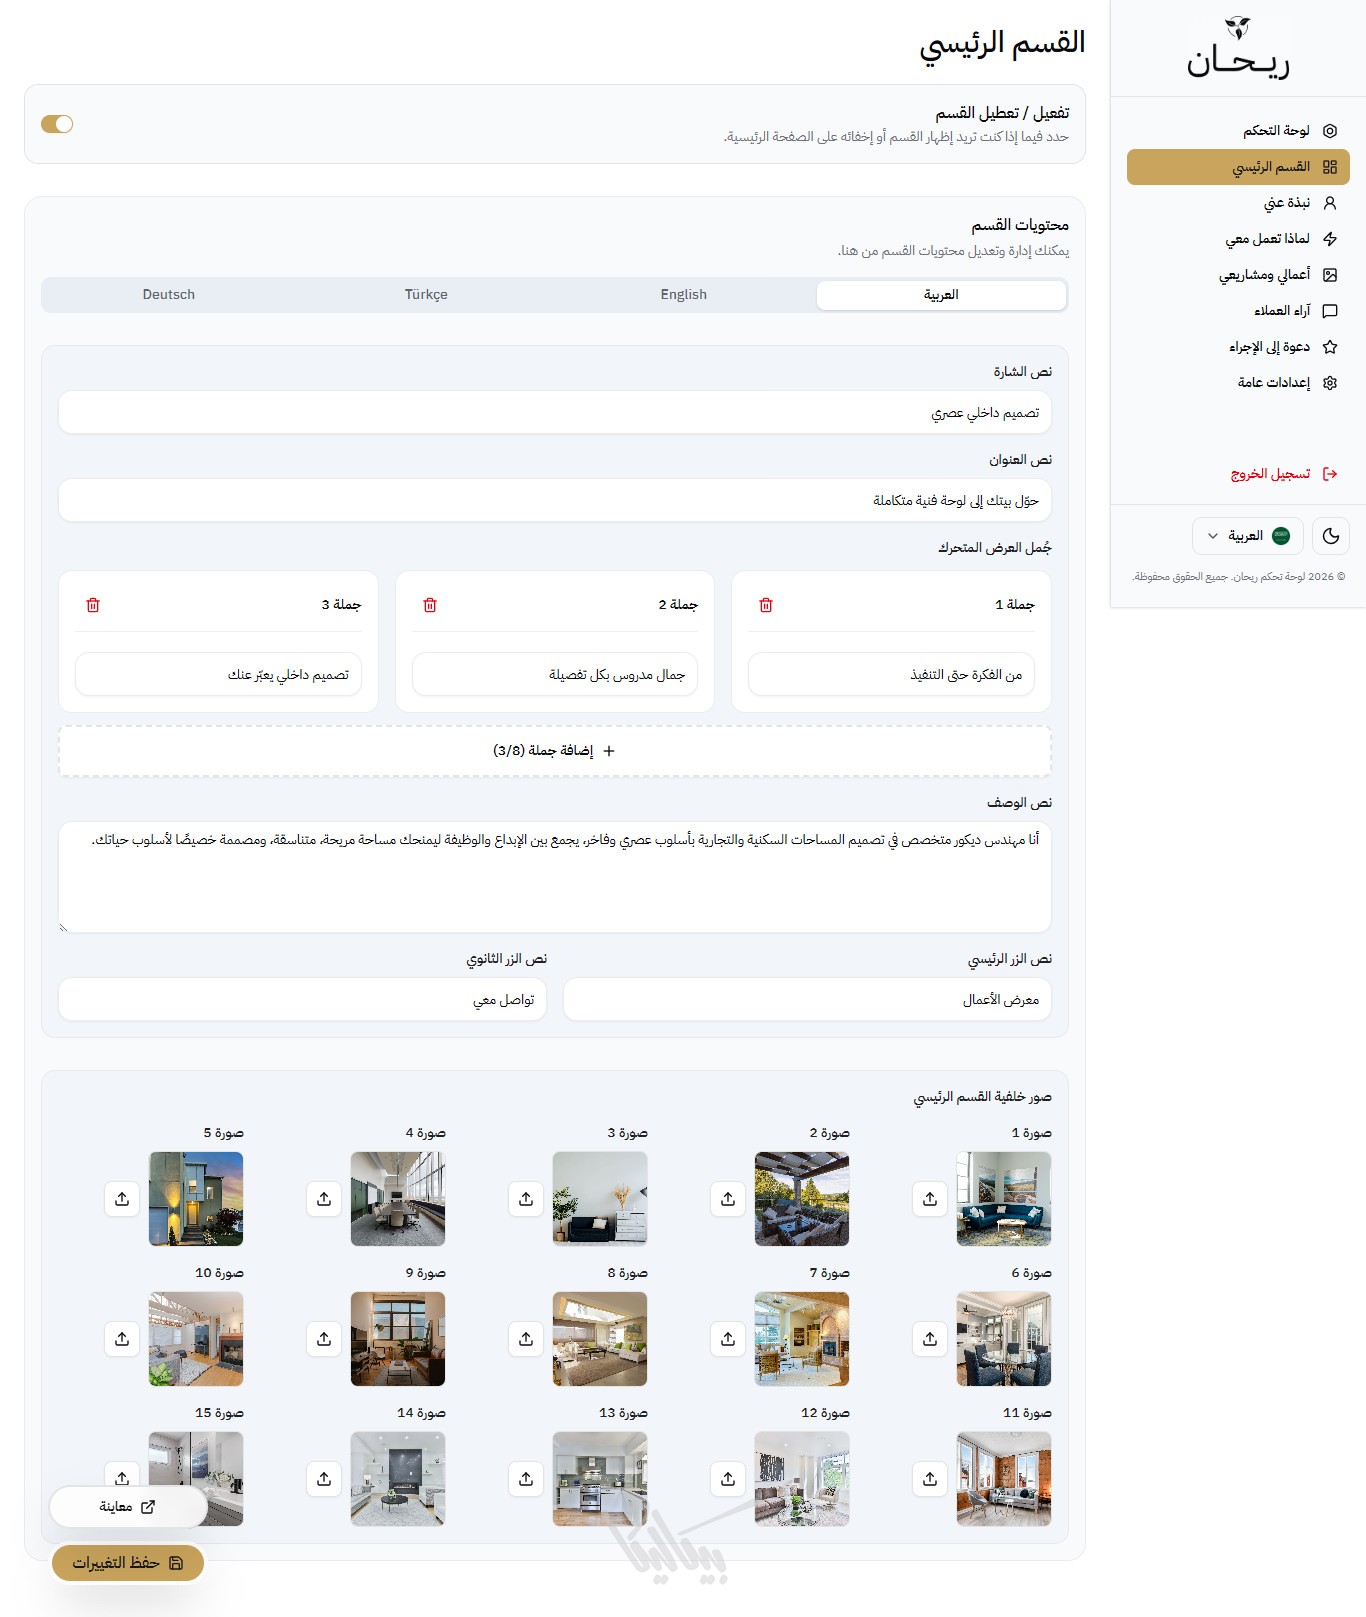The height and width of the screenshot is (1617, 1366).
Task: Click the Reyhan logo in the sidebar
Action: pos(1238,49)
